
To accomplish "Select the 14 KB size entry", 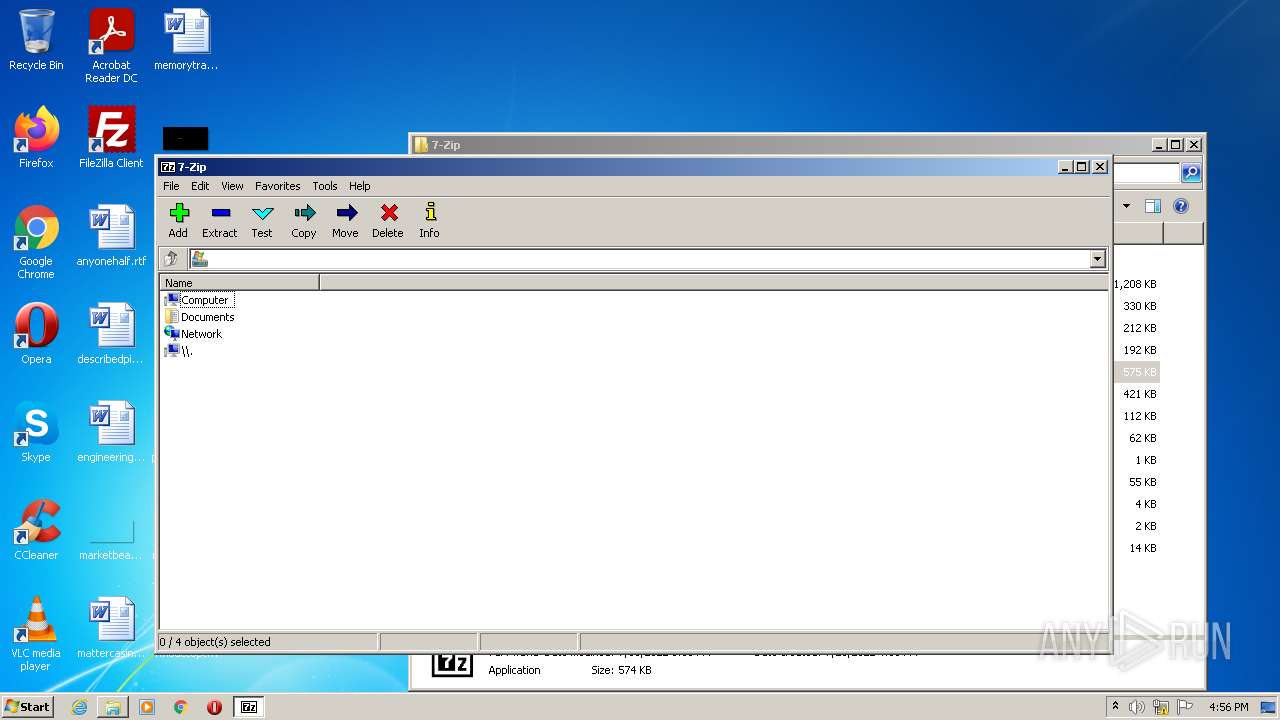I will 1143,548.
